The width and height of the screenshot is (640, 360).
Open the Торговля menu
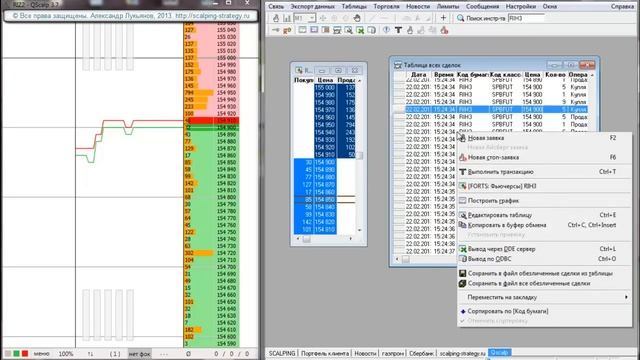point(386,7)
